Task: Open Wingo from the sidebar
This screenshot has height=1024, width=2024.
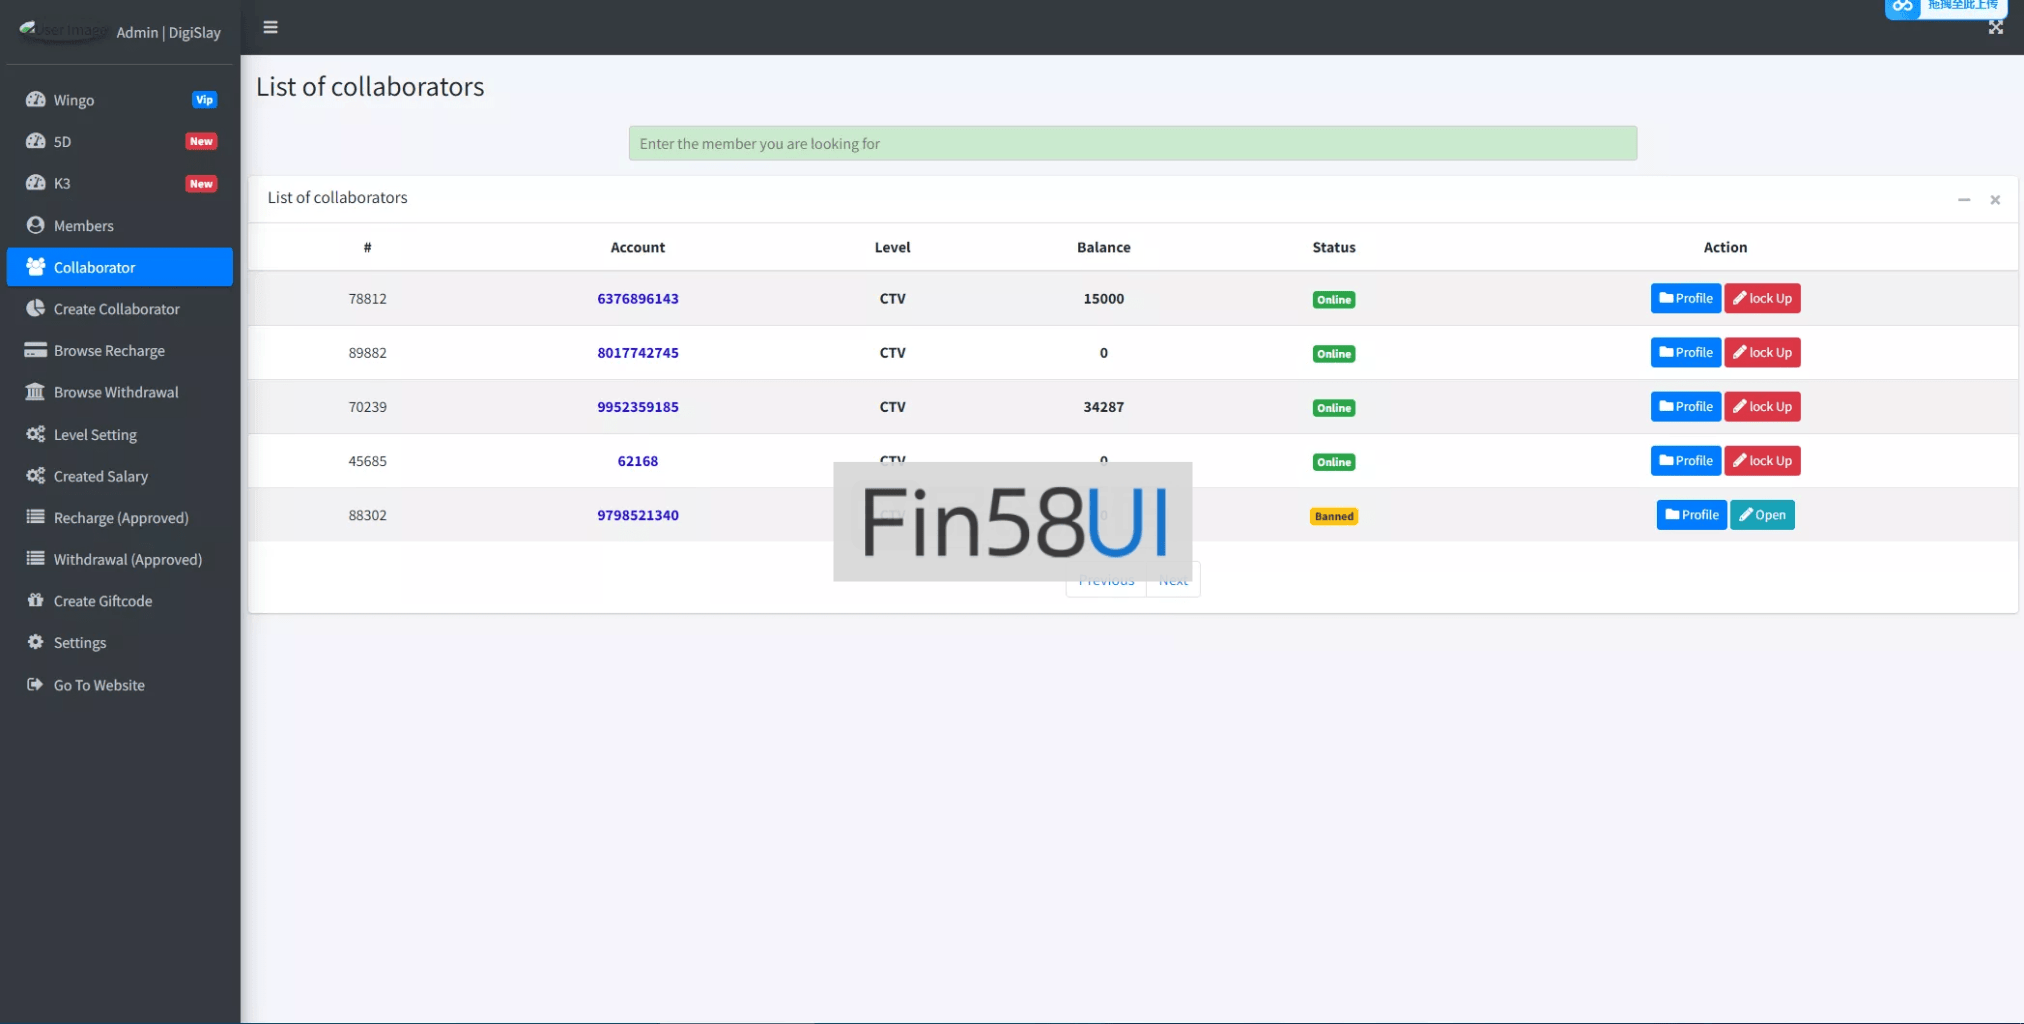Action: [x=74, y=100]
